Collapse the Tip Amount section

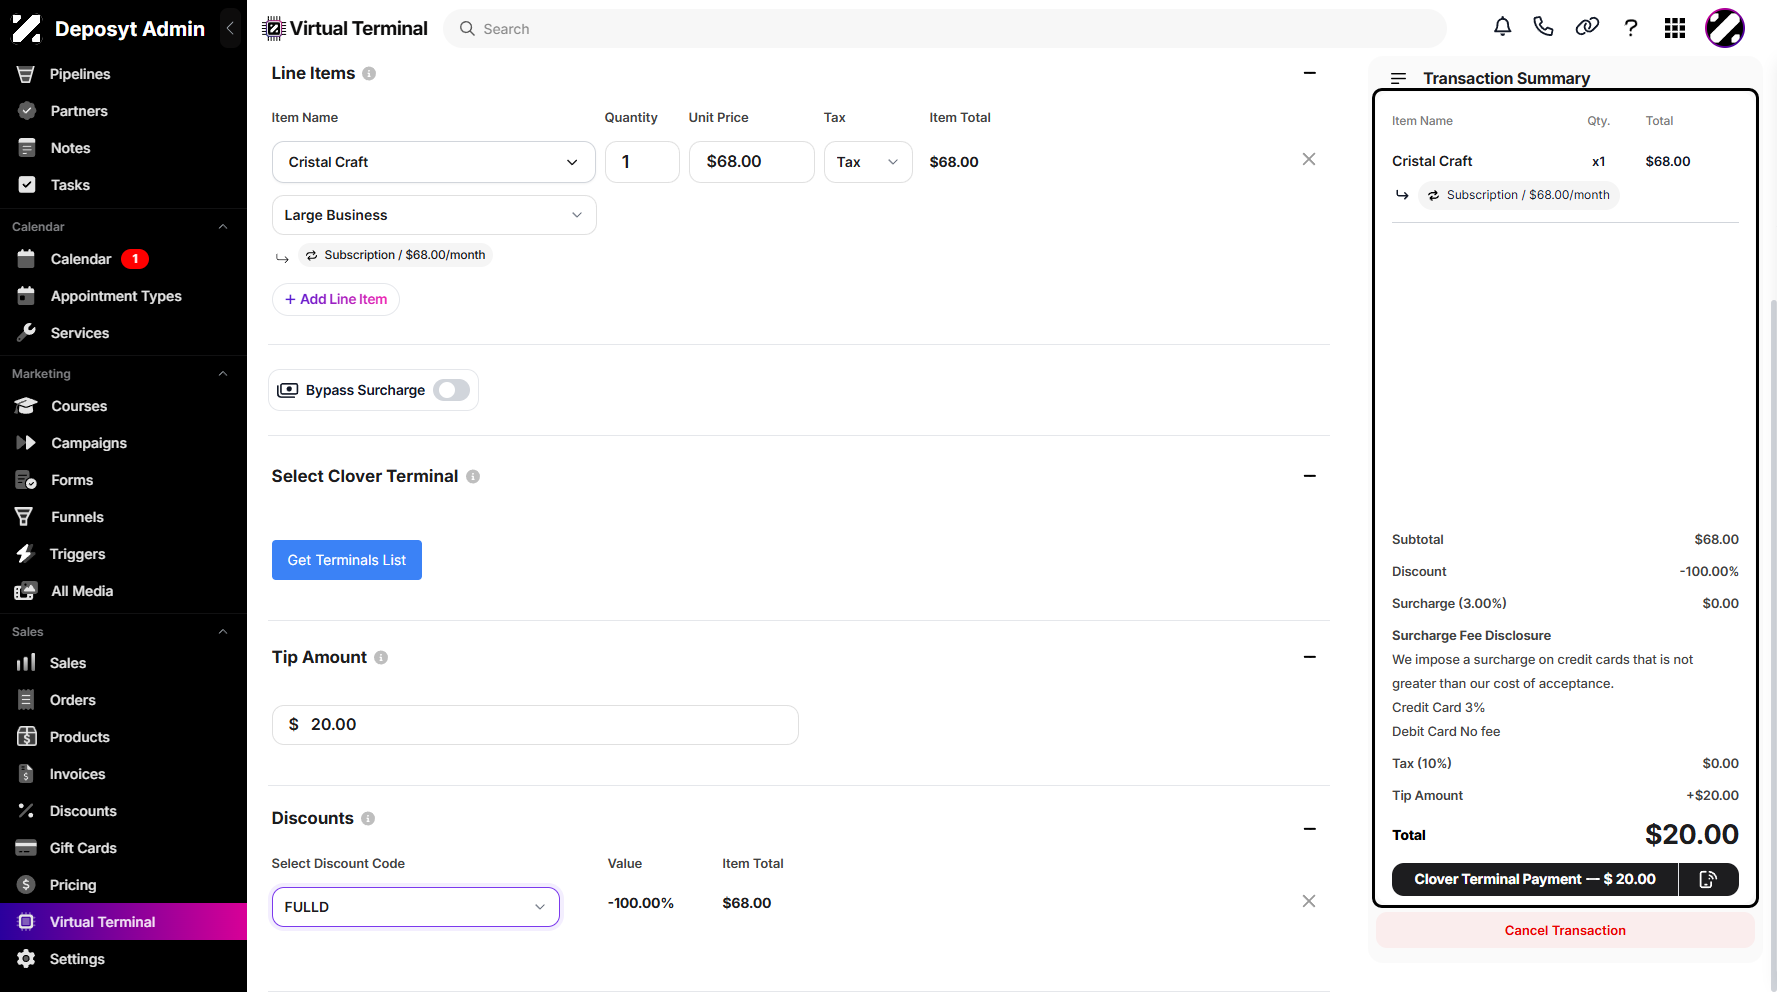(x=1310, y=657)
